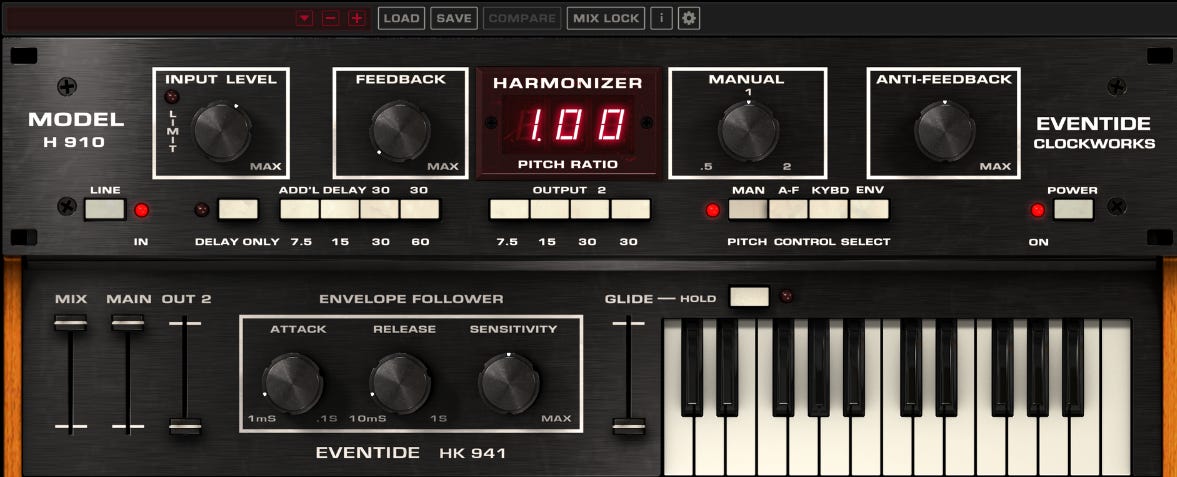Click the INPUT LEVEL knob
This screenshot has width=1177, height=477.
pyautogui.click(x=222, y=131)
